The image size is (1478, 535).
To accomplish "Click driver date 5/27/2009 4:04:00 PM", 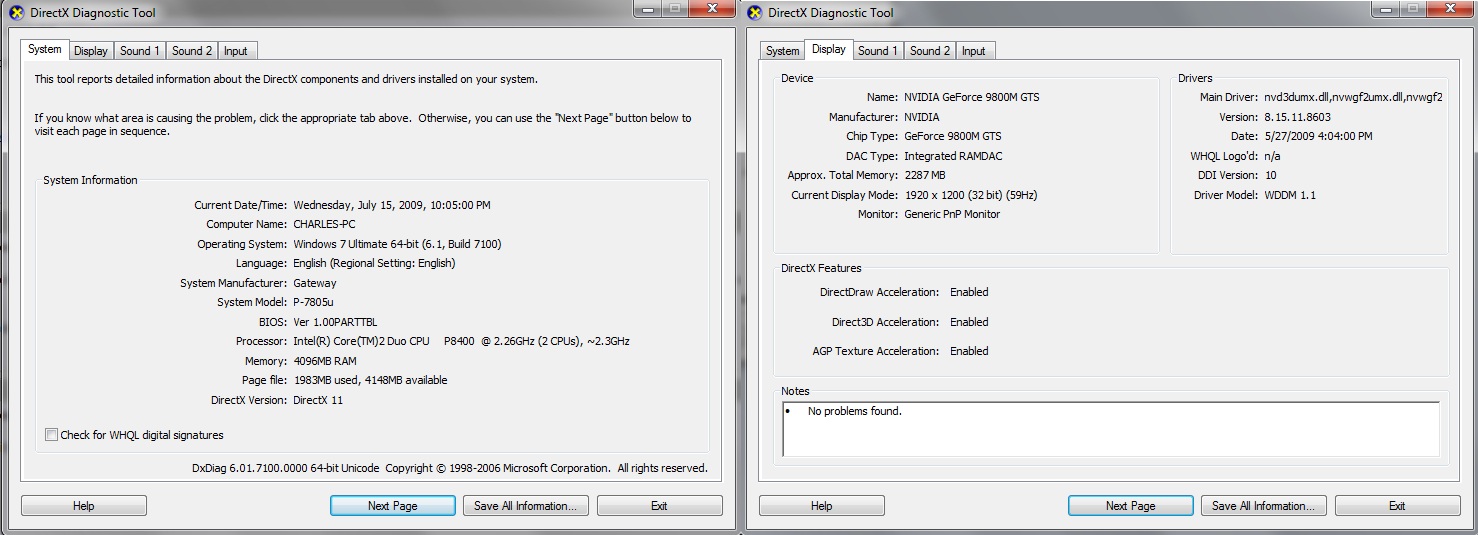I will 1318,136.
